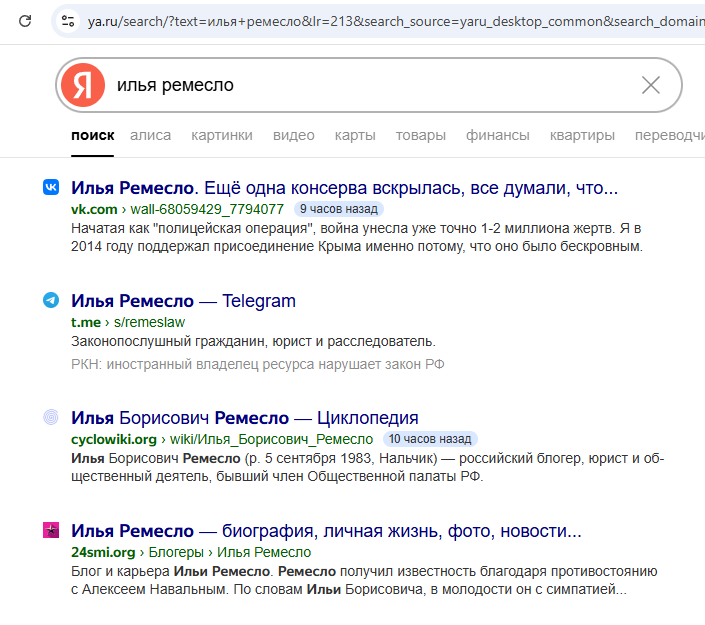Select the видео tab
The image size is (705, 625).
294,135
